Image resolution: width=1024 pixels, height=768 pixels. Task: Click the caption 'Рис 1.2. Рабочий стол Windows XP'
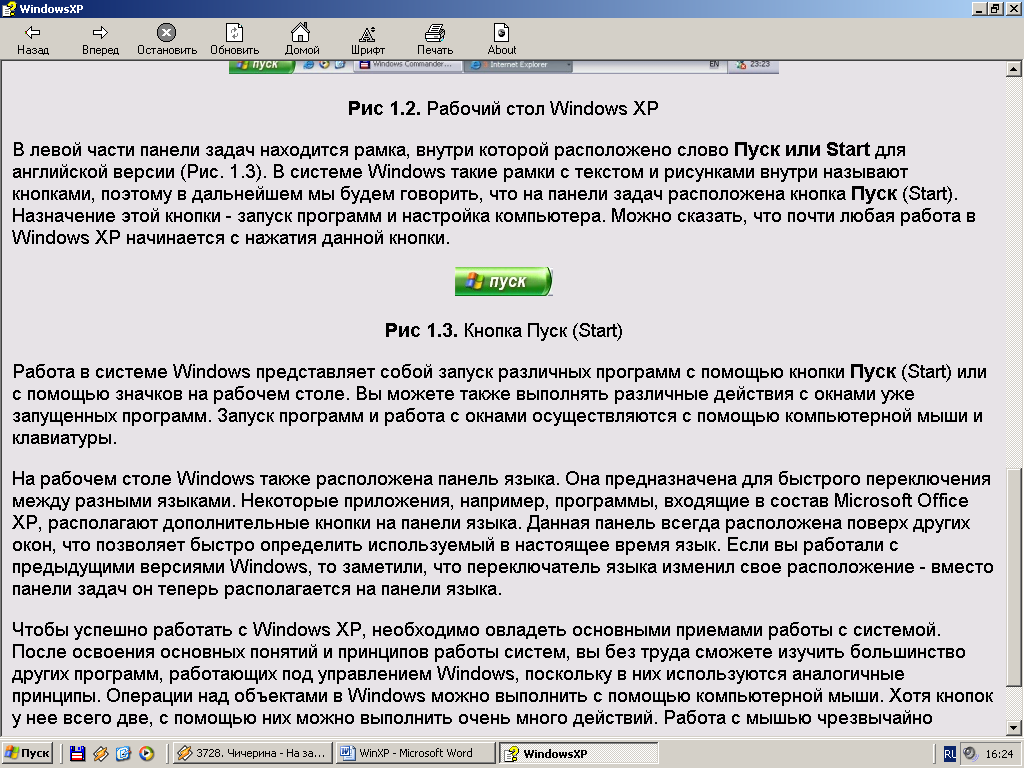coord(503,108)
